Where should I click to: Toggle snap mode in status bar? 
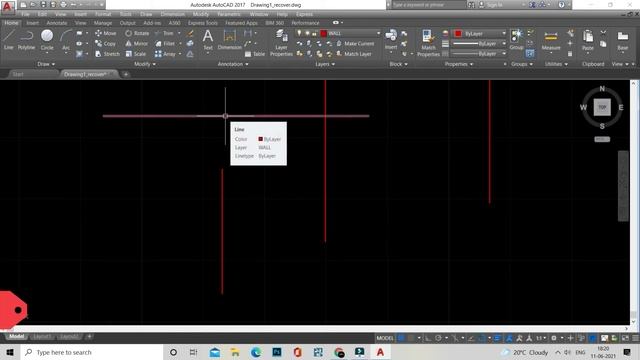point(411,338)
